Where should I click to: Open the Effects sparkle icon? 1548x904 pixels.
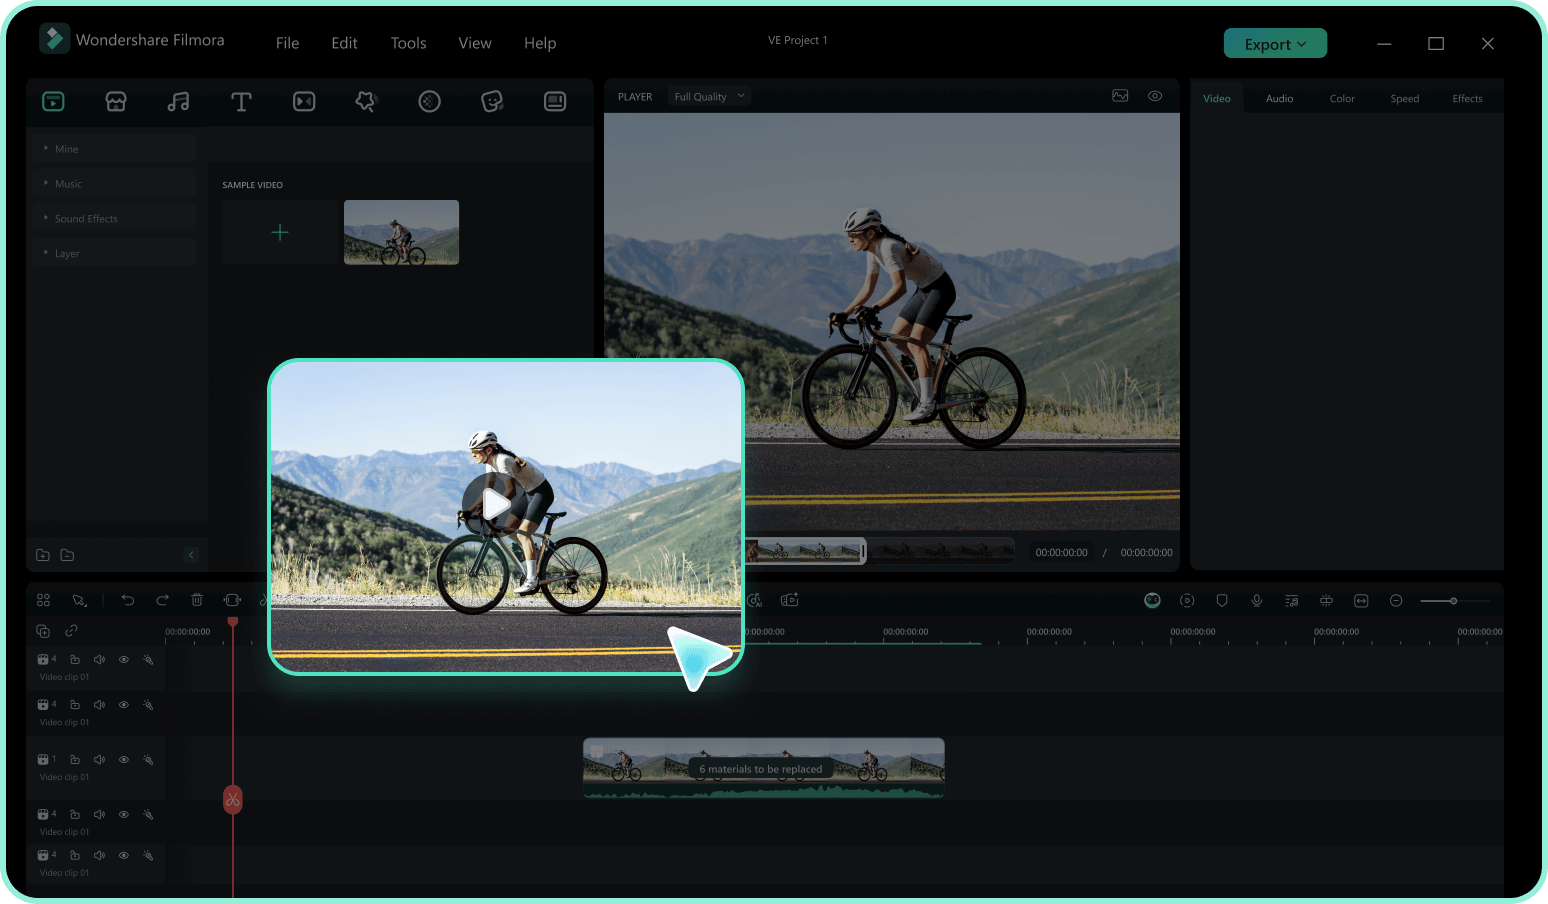click(366, 101)
